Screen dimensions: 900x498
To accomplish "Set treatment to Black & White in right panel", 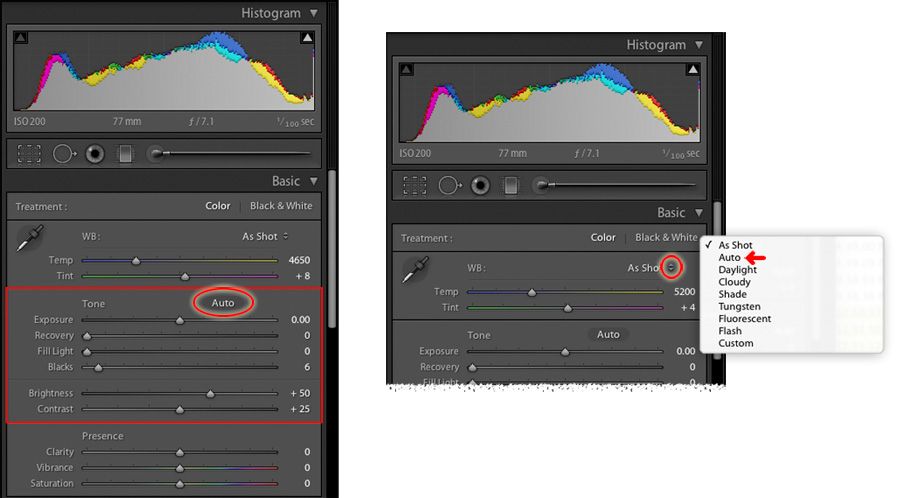I will [666, 238].
